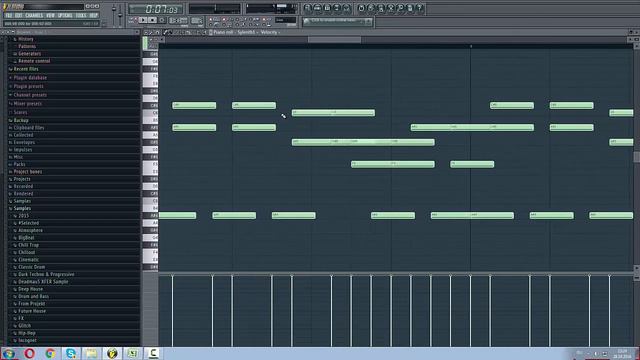Click the render to audio toolbar icon
The height and width of the screenshot is (360, 640).
(380, 8)
